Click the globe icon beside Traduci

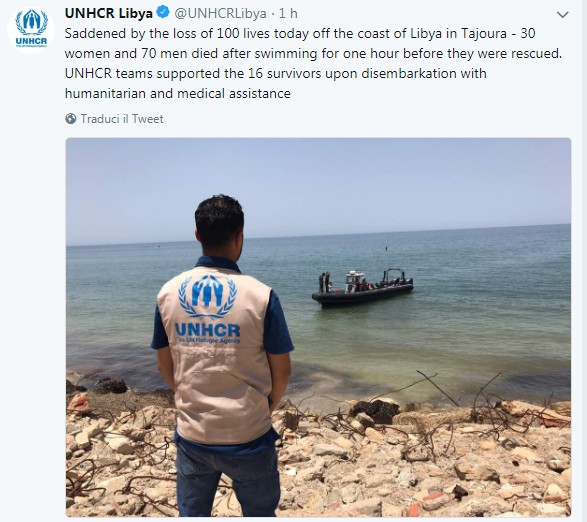point(70,119)
